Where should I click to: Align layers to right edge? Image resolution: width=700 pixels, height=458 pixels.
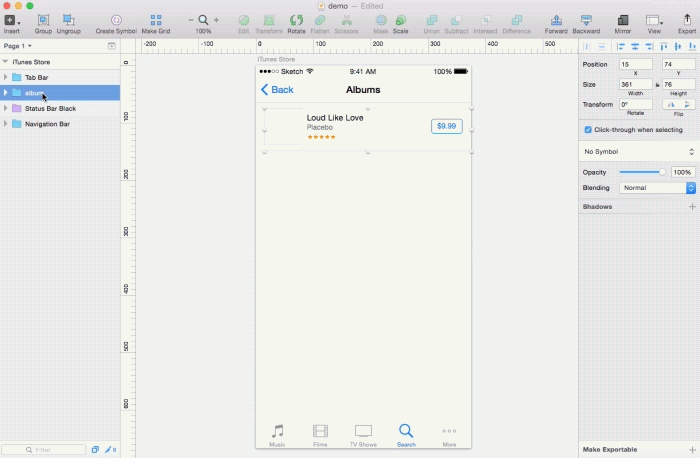(x=649, y=46)
